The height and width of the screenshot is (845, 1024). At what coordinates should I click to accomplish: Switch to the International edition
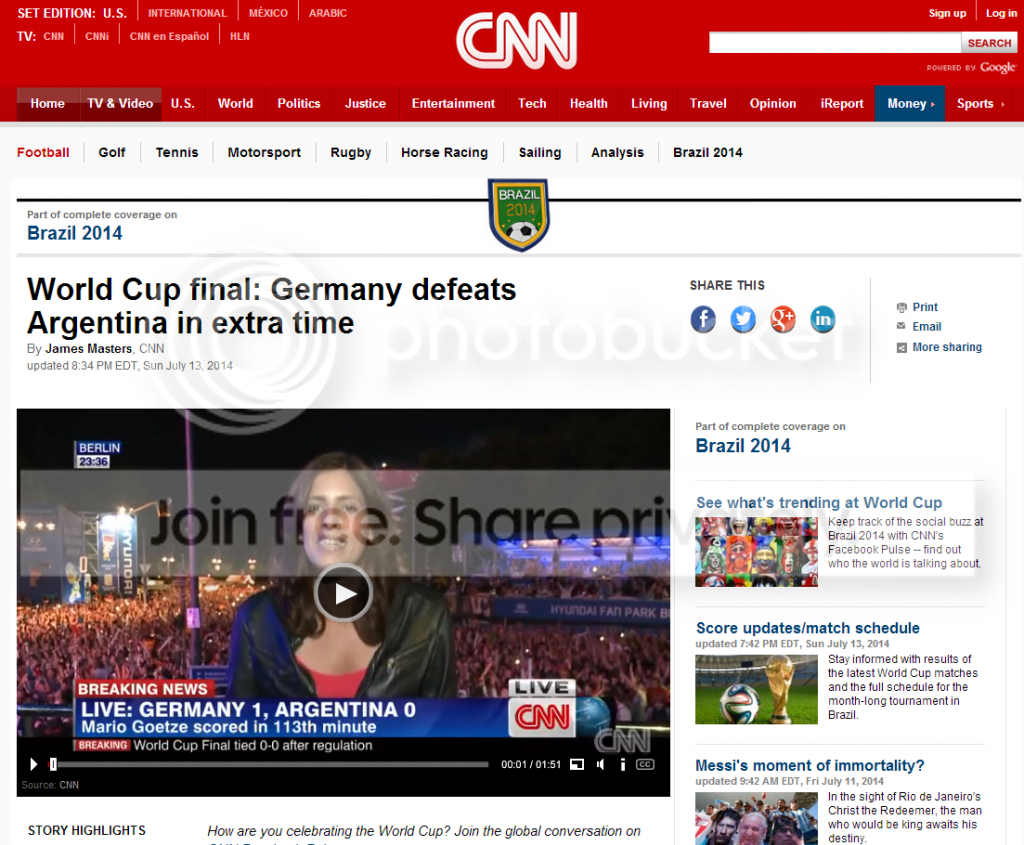[x=187, y=13]
